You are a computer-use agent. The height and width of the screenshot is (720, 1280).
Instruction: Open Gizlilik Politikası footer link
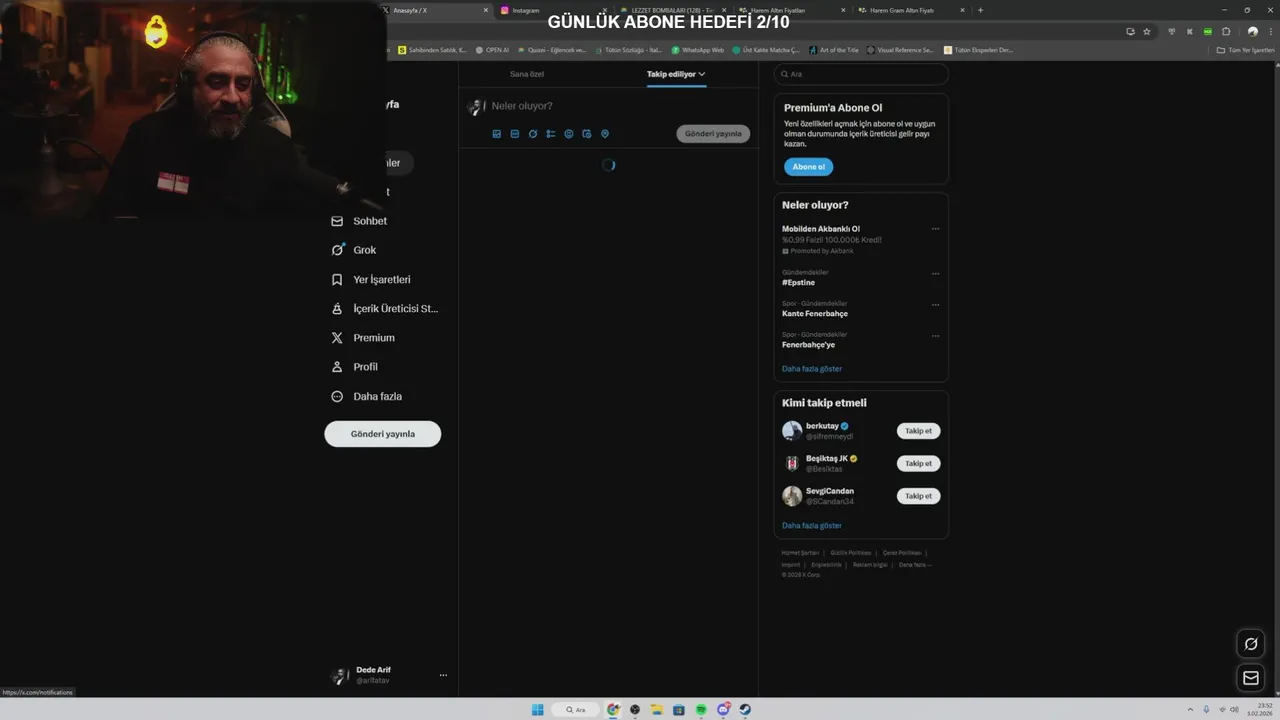pyautogui.click(x=851, y=553)
